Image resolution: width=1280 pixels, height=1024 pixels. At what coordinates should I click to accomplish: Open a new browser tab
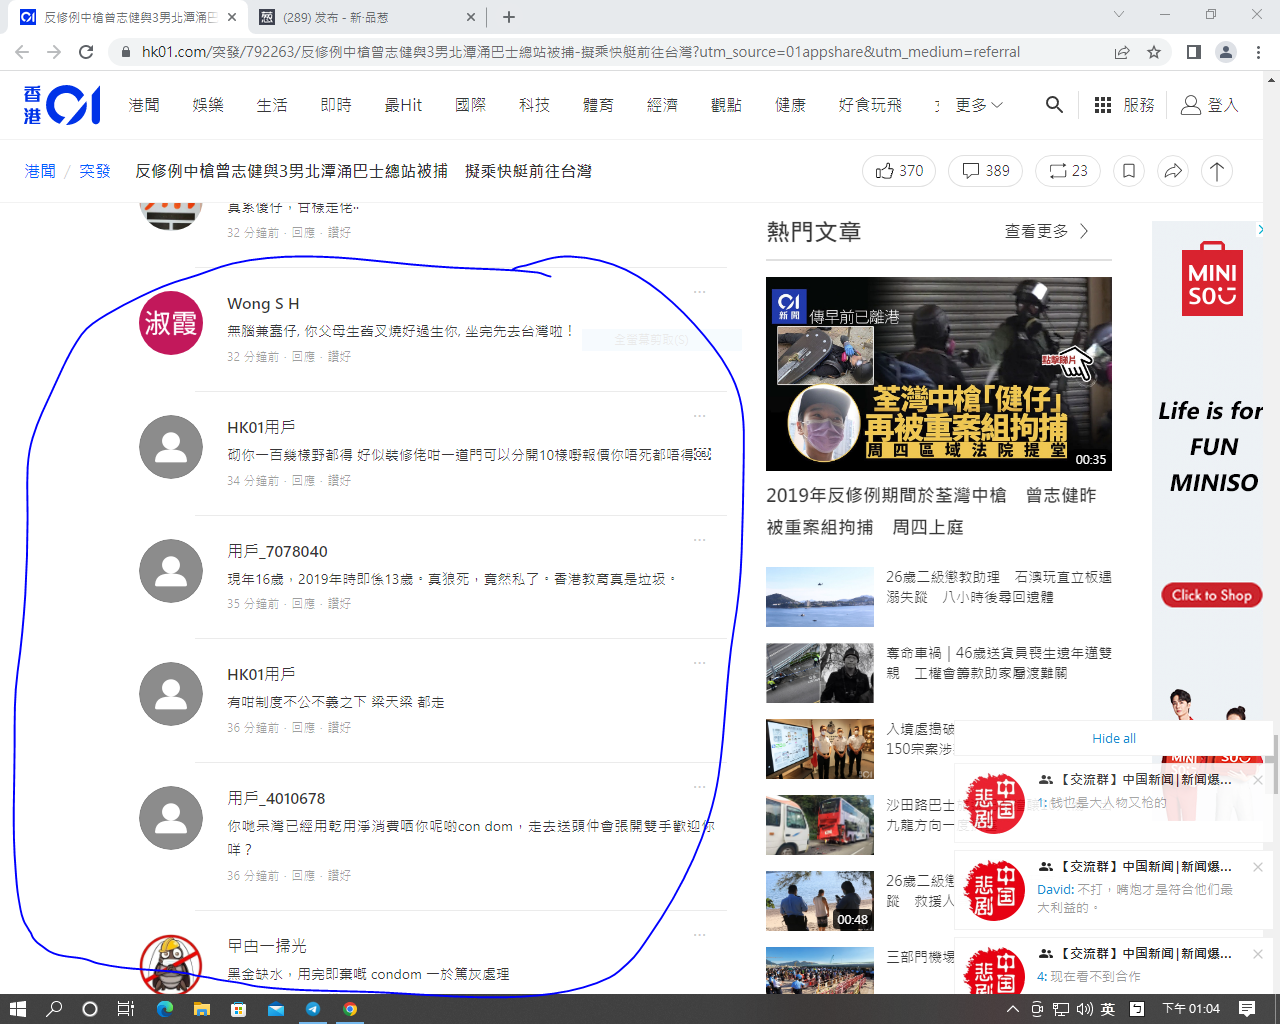coord(509,17)
